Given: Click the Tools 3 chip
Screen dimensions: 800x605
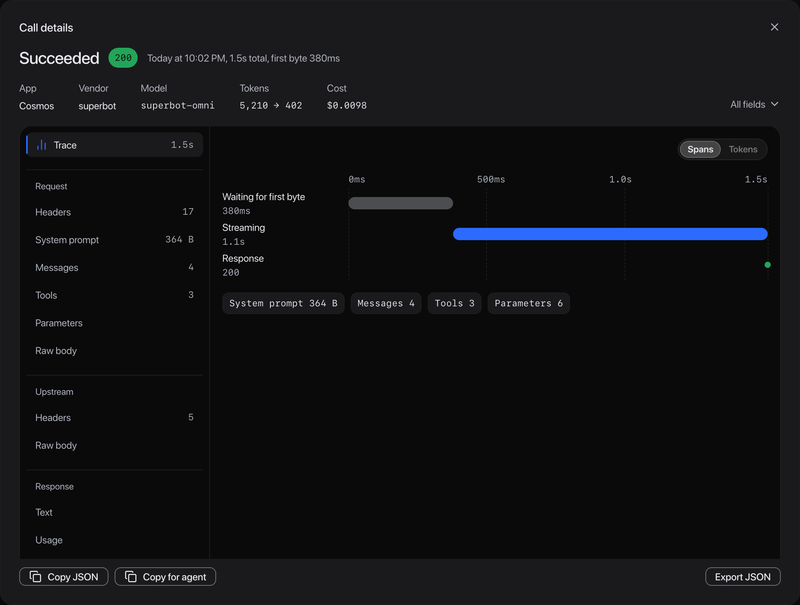Looking at the screenshot, I should pyautogui.click(x=454, y=303).
